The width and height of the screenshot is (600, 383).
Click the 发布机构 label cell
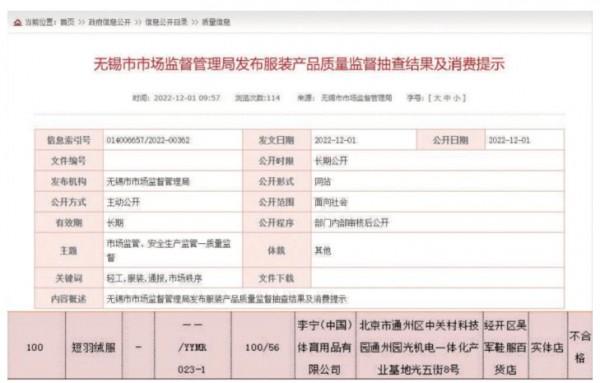coord(69,181)
